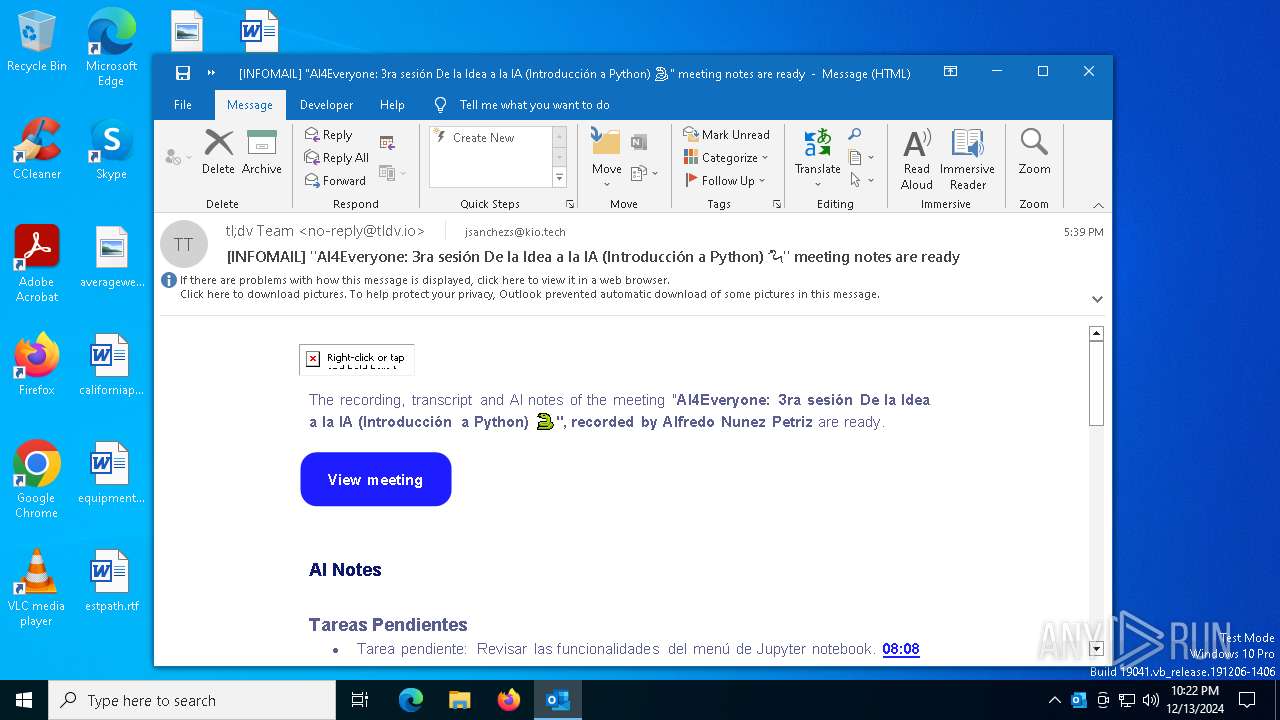Open Immersive Reader

click(967, 159)
